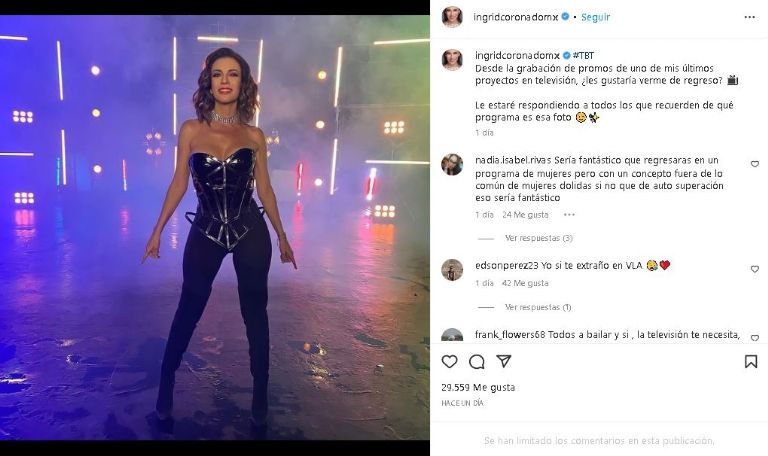Click the post photo of the woman
Screen dimensions: 768x456
tap(215, 228)
